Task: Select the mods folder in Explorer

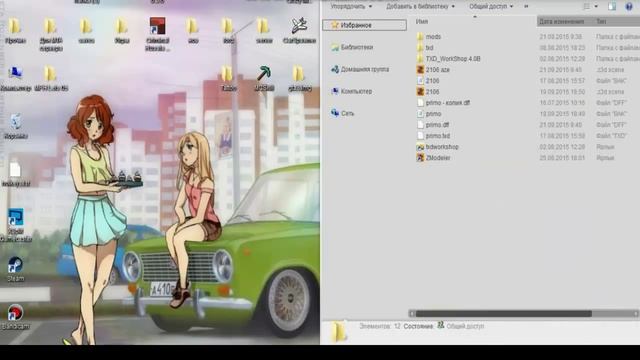Action: tap(429, 37)
